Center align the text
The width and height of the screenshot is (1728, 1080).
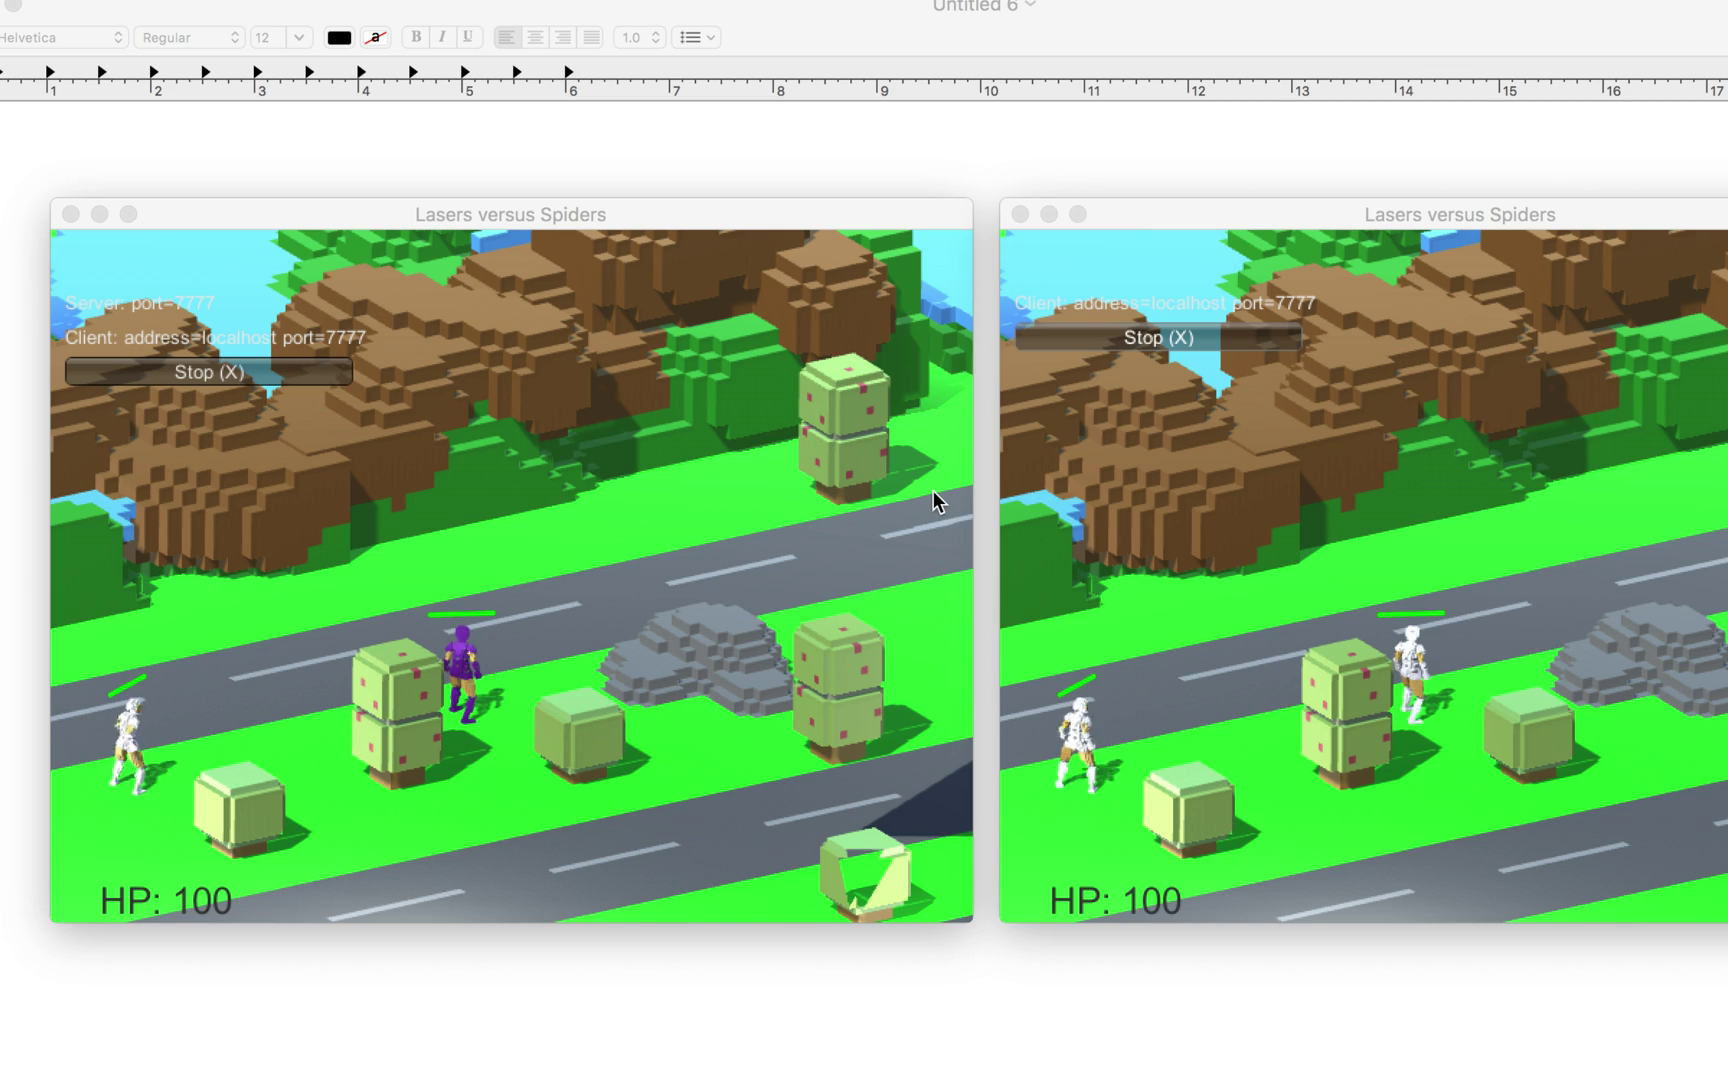point(535,37)
